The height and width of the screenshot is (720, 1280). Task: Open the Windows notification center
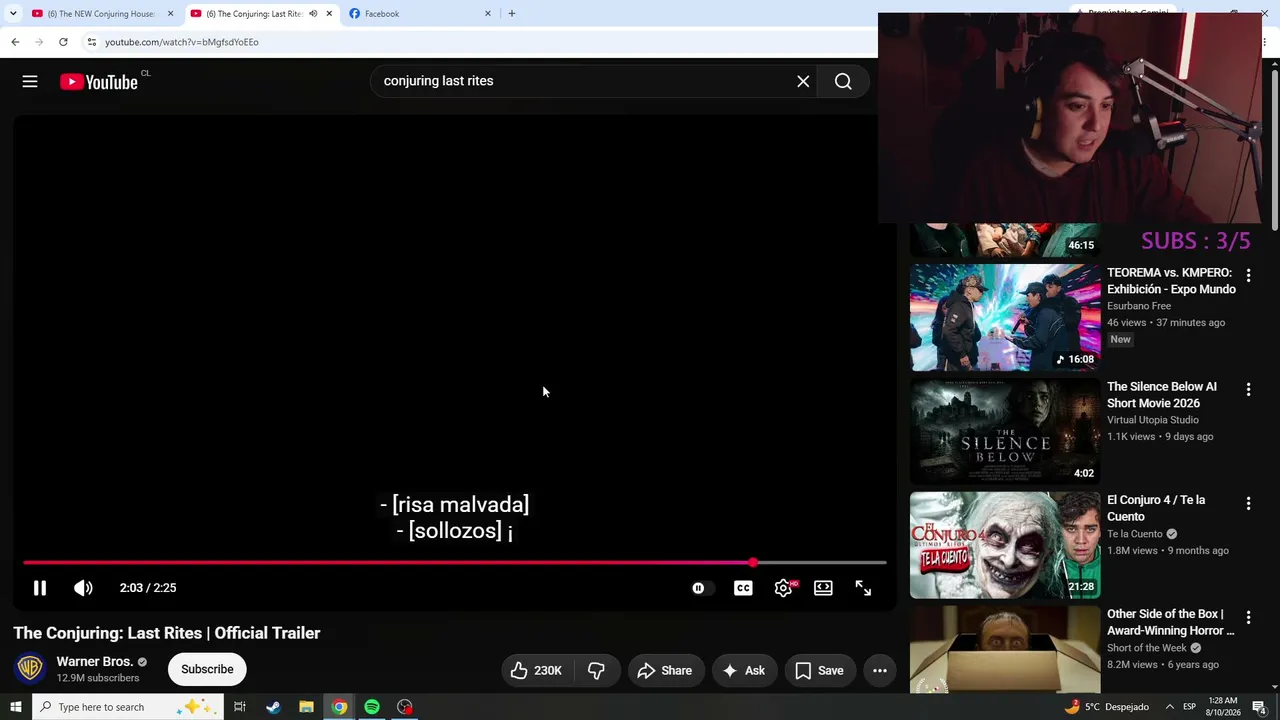(1259, 707)
